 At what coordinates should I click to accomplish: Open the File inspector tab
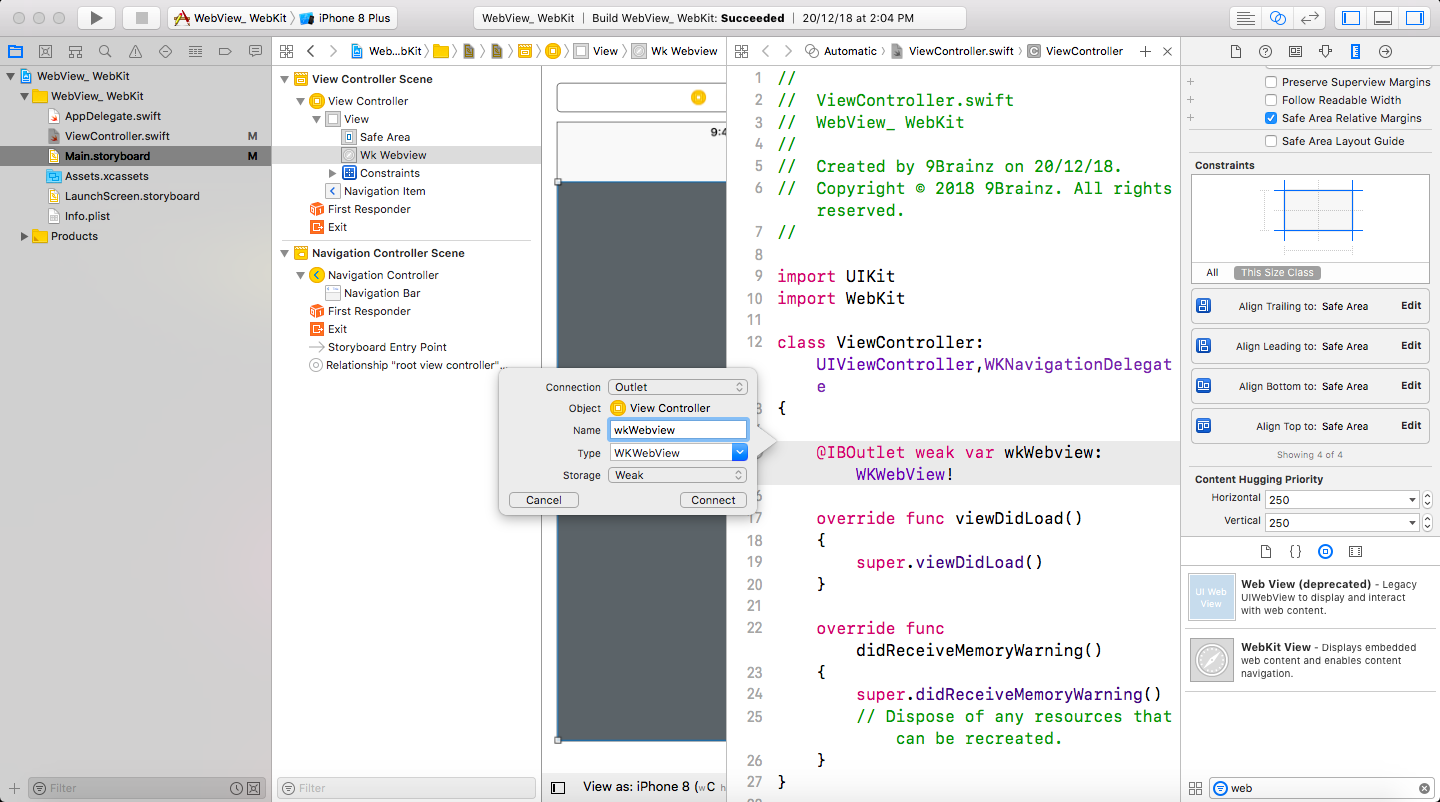[1236, 51]
